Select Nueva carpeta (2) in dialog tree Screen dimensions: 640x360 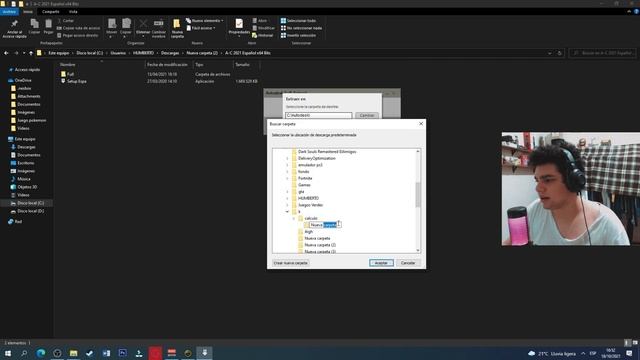pos(320,245)
